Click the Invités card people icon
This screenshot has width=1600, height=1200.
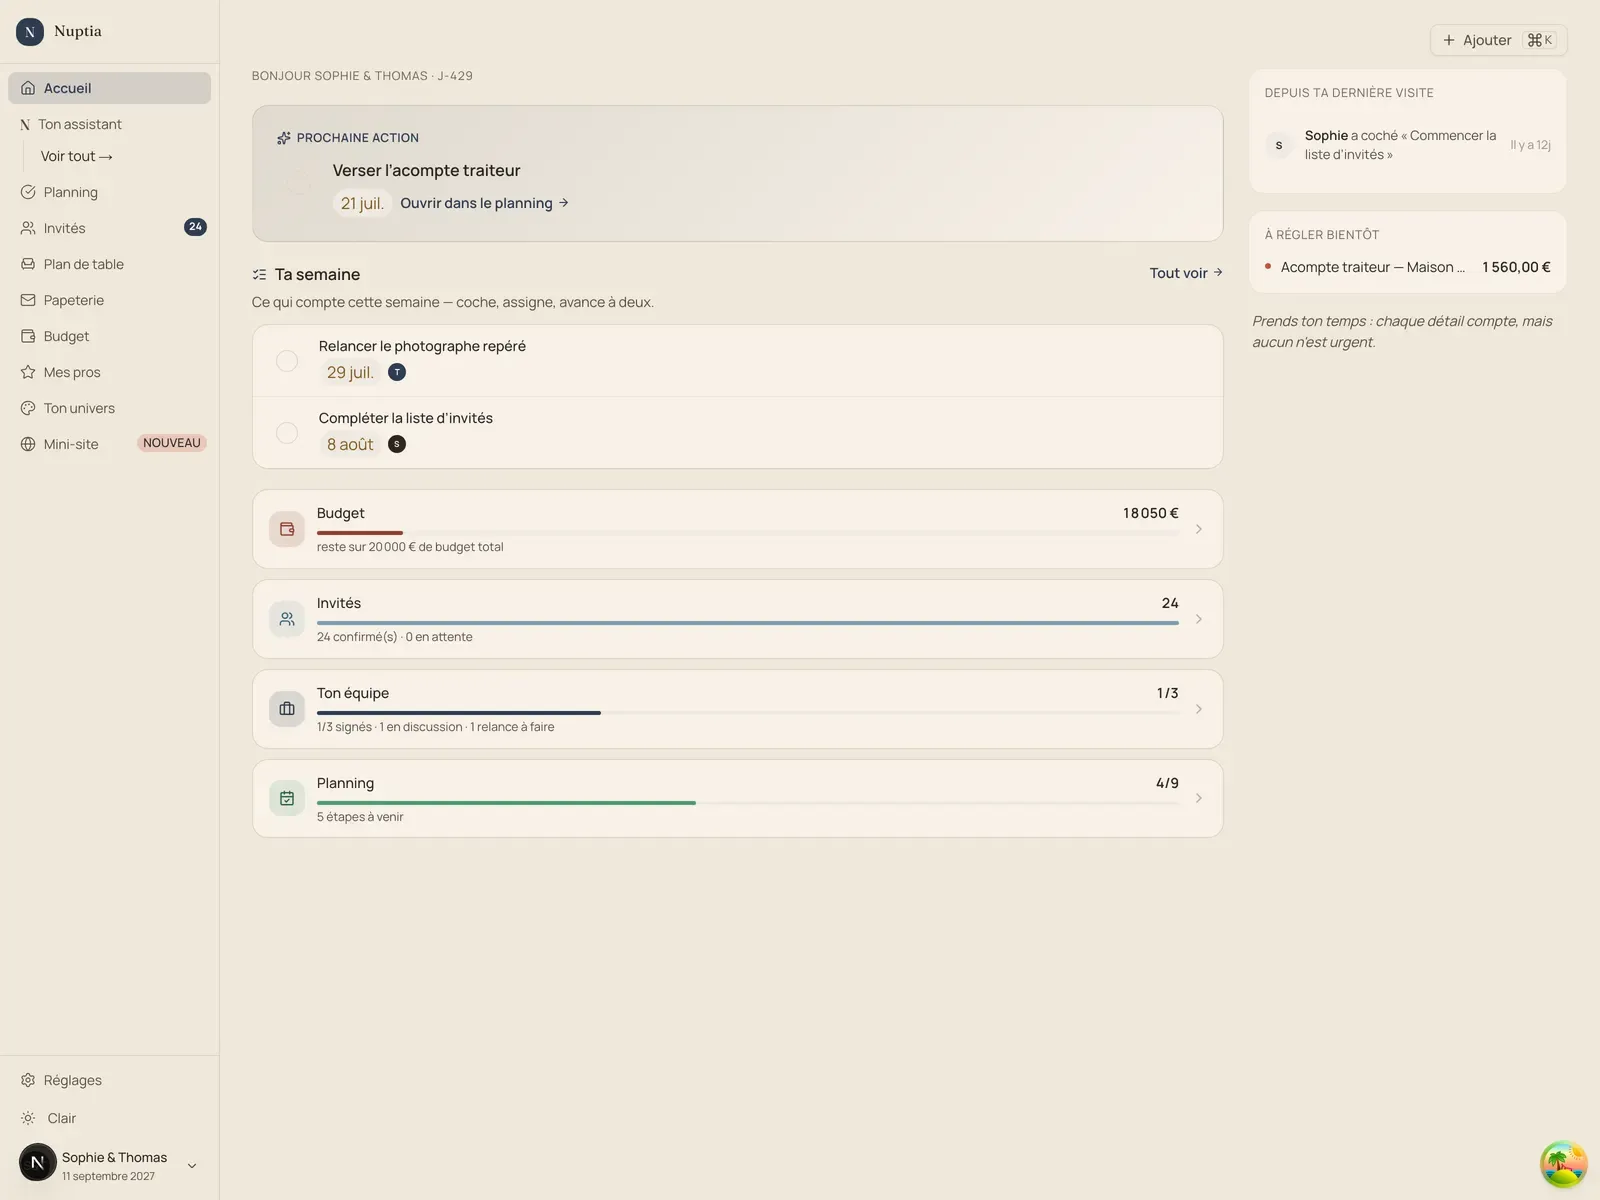pyautogui.click(x=287, y=619)
